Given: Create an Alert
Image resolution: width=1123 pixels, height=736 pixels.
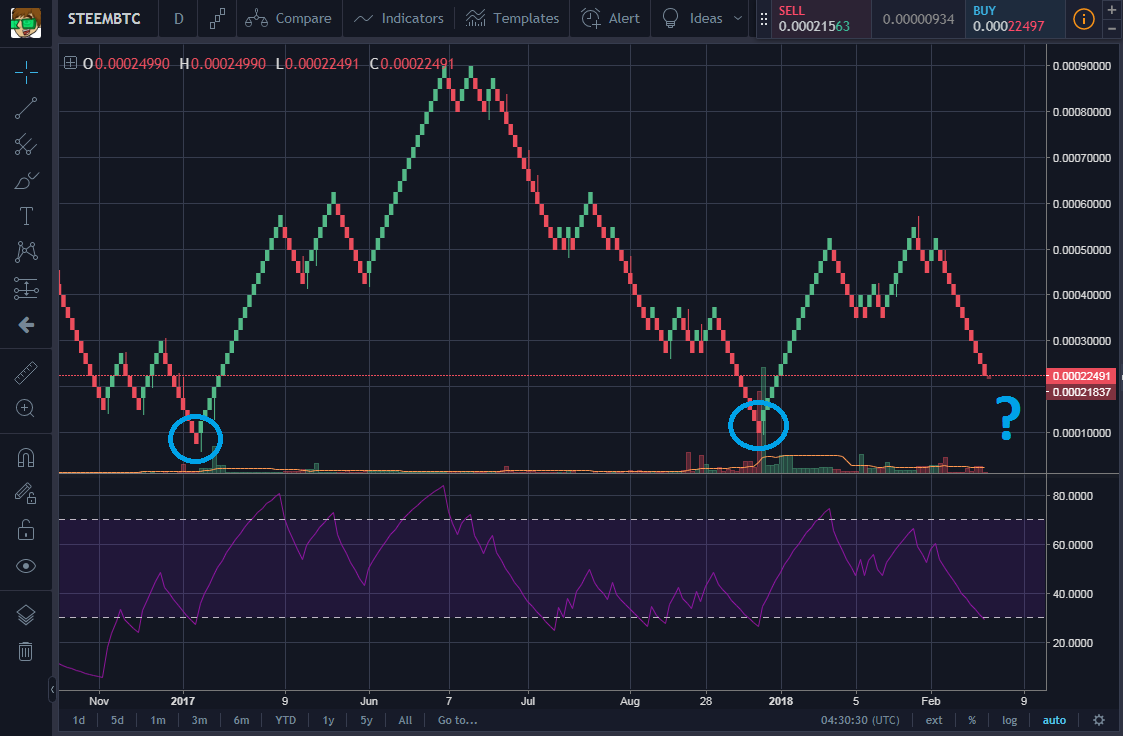Looking at the screenshot, I should coord(610,19).
